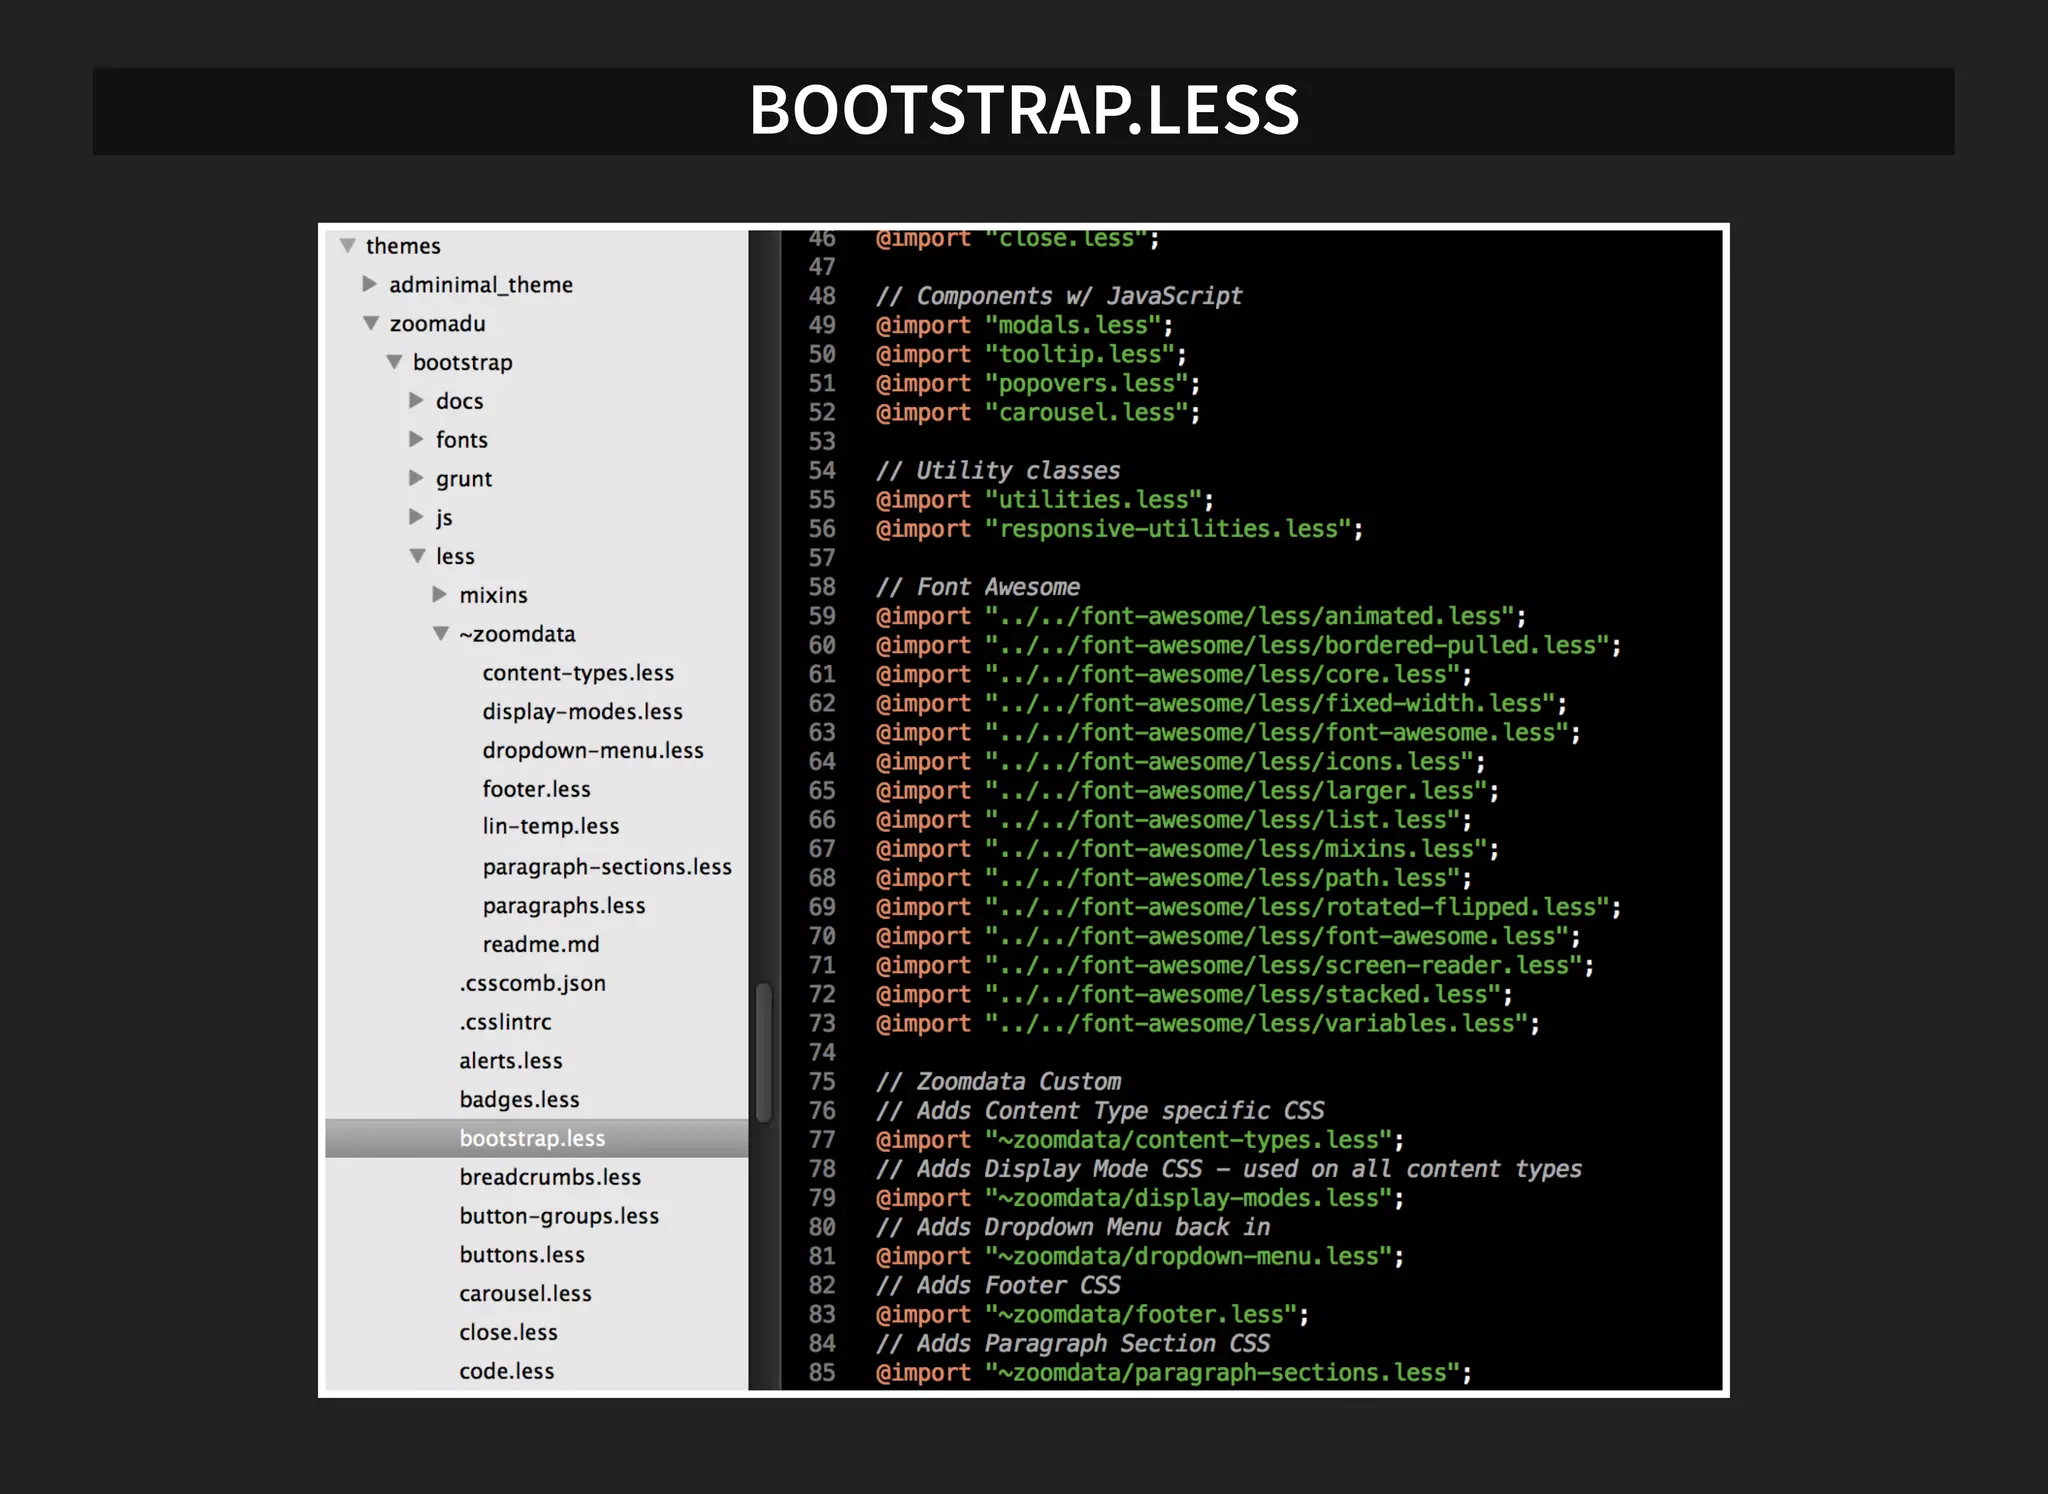2048x1494 pixels.
Task: Click the bordered-pulled.less import path
Action: 1298,646
